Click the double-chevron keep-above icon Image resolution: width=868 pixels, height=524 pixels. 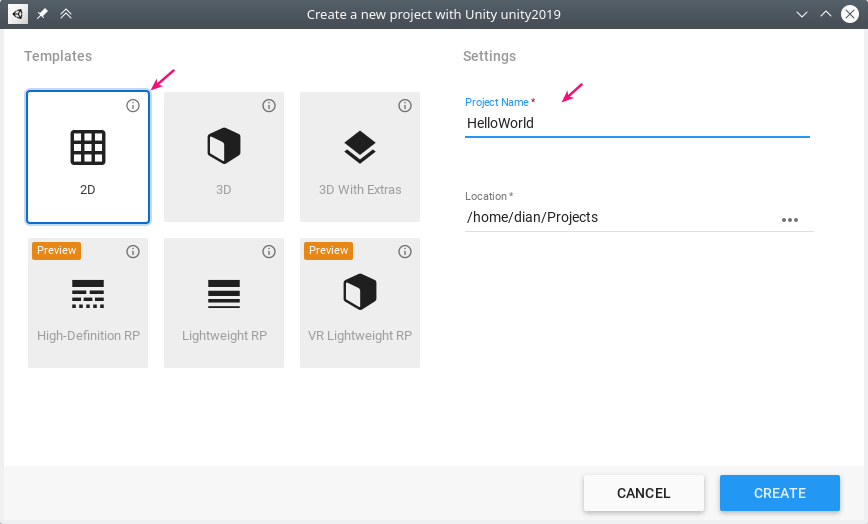(x=66, y=14)
